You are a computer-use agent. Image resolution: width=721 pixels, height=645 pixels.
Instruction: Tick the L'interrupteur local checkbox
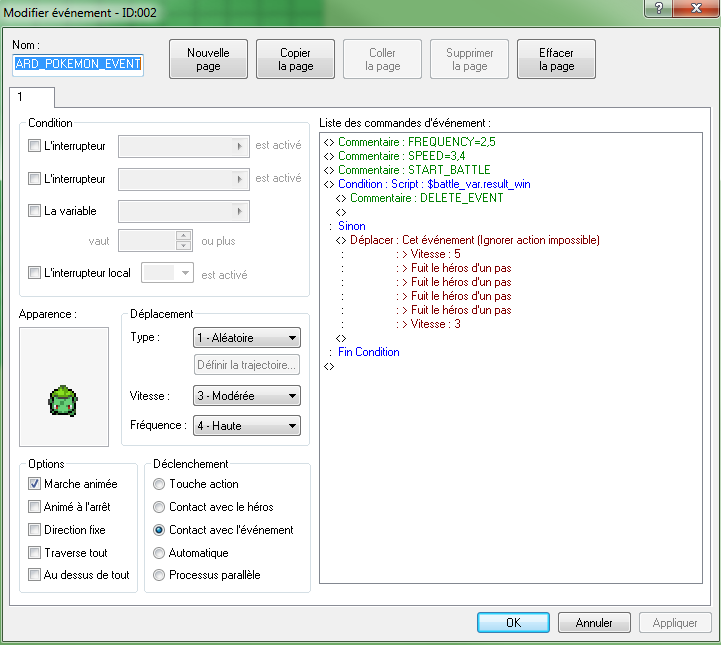click(x=34, y=273)
